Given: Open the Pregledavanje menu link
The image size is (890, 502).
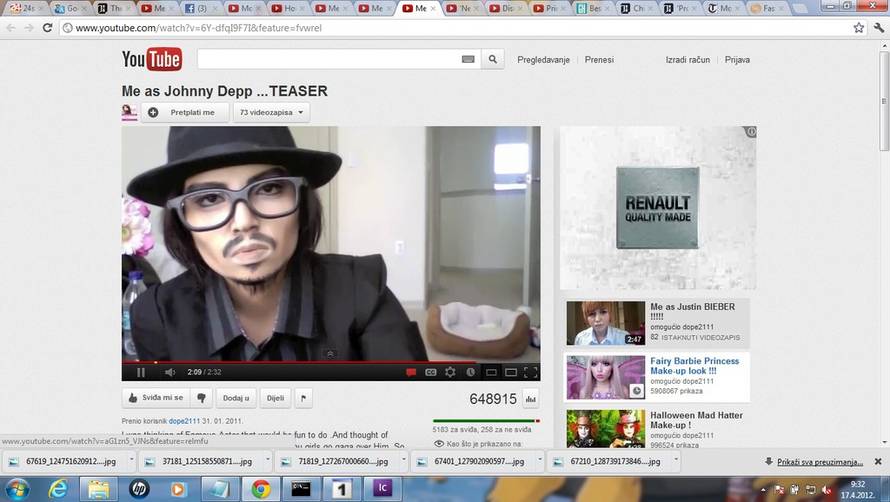Looking at the screenshot, I should (x=543, y=60).
